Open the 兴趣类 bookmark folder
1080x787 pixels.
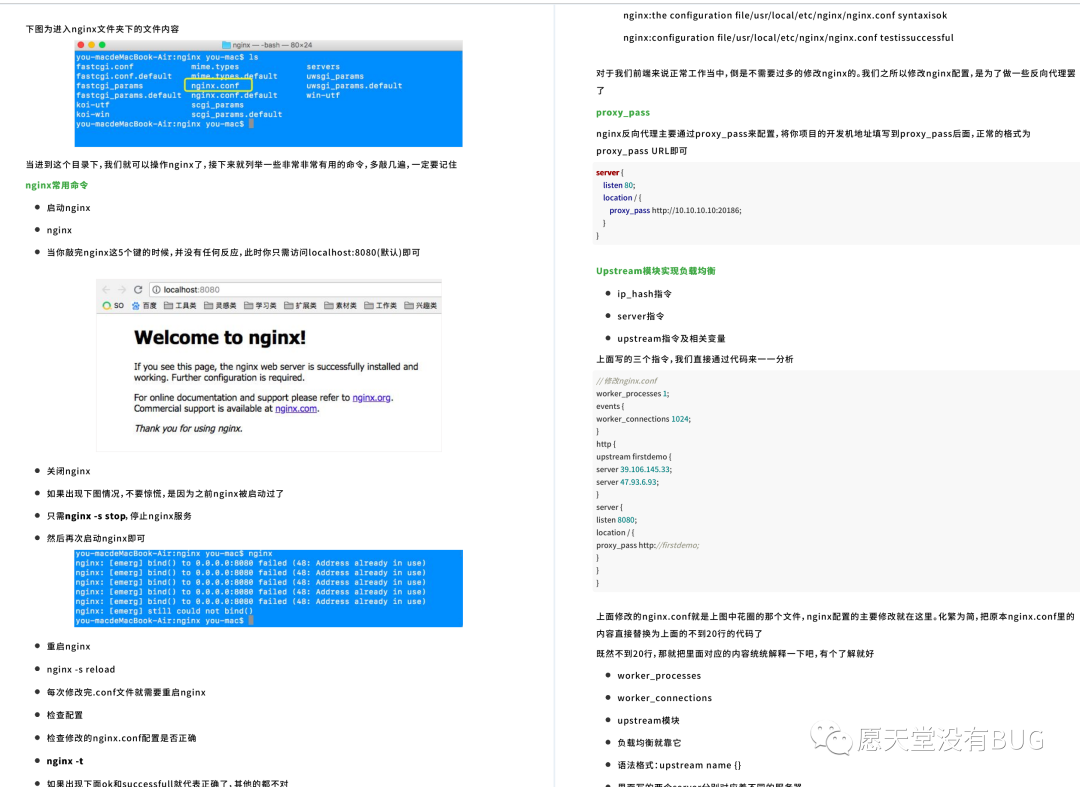(x=420, y=306)
